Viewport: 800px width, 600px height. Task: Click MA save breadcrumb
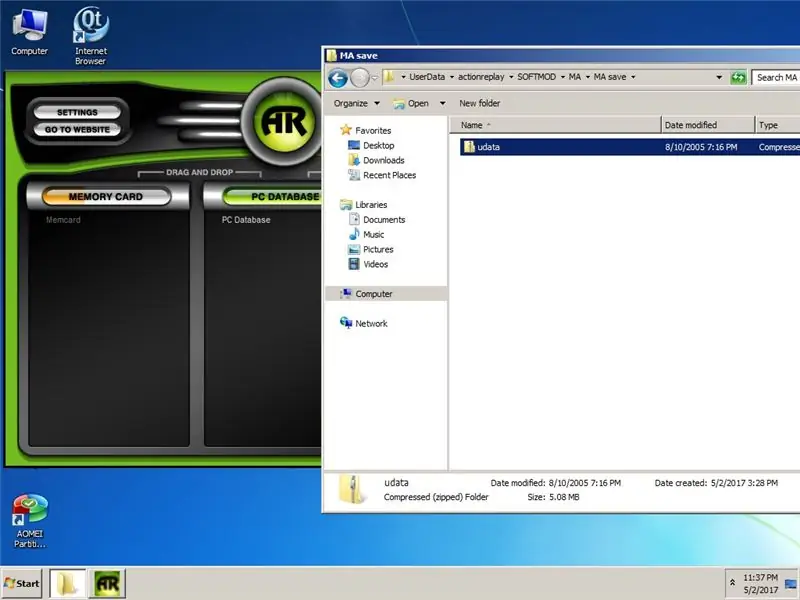pos(610,77)
